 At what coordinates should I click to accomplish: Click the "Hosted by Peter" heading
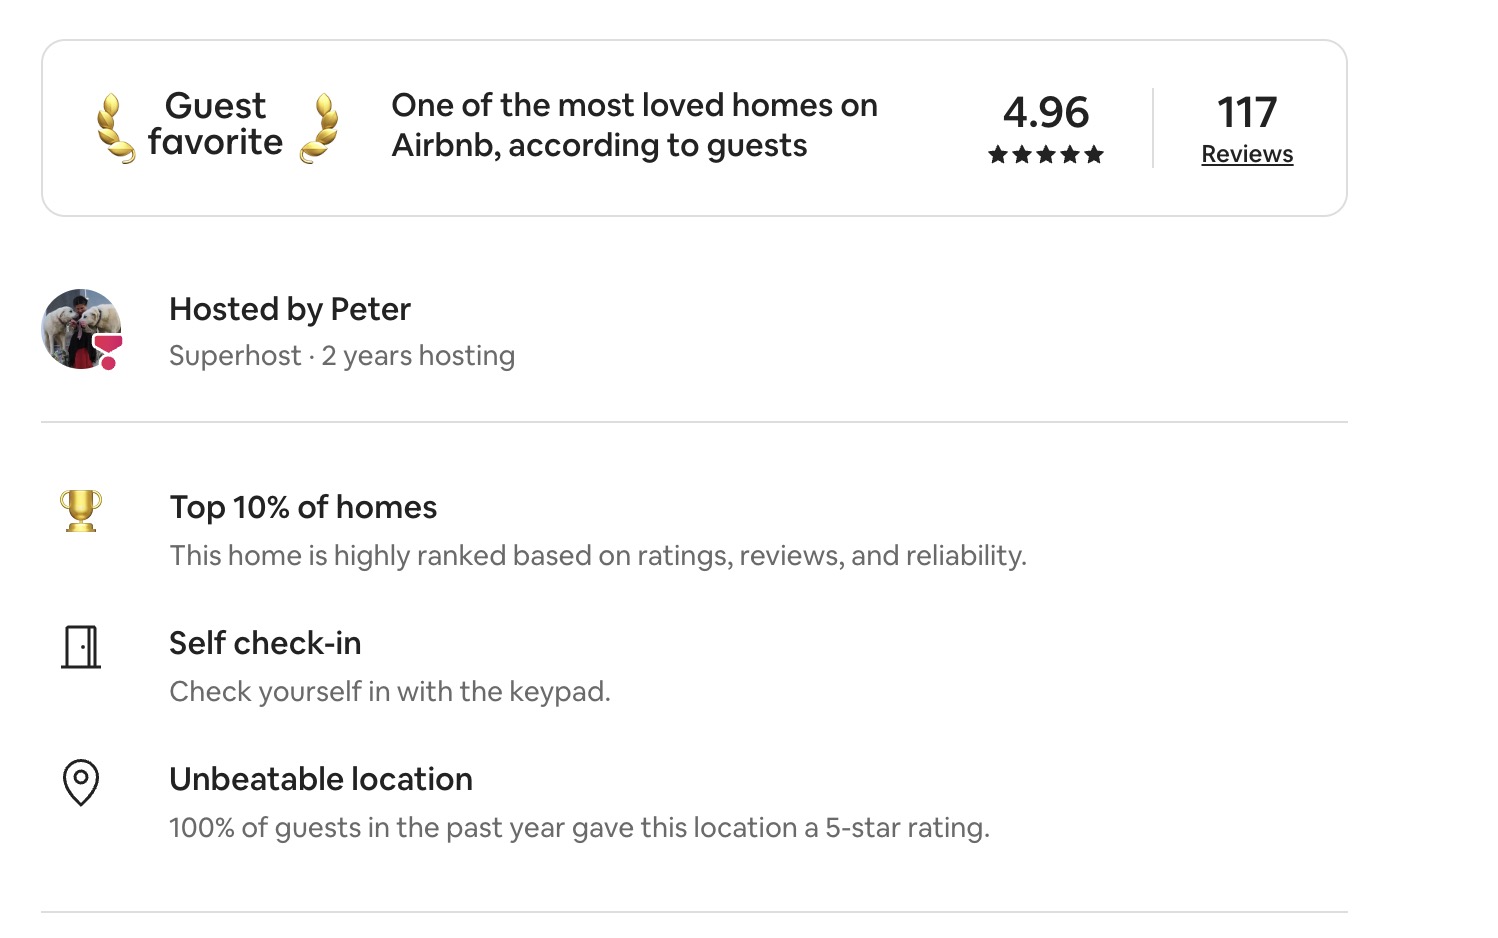click(x=290, y=309)
